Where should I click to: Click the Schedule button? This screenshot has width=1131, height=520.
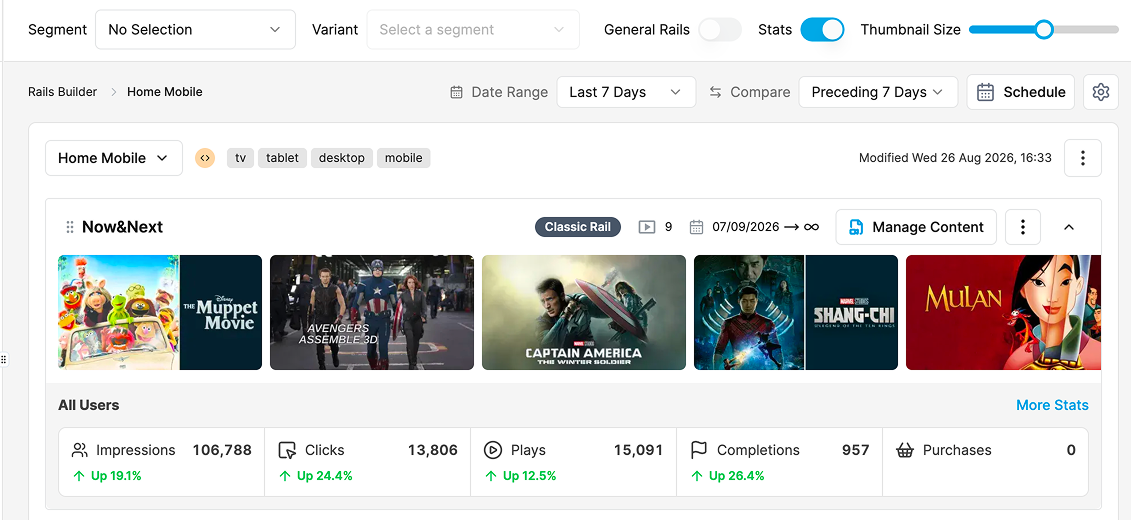pos(1021,92)
